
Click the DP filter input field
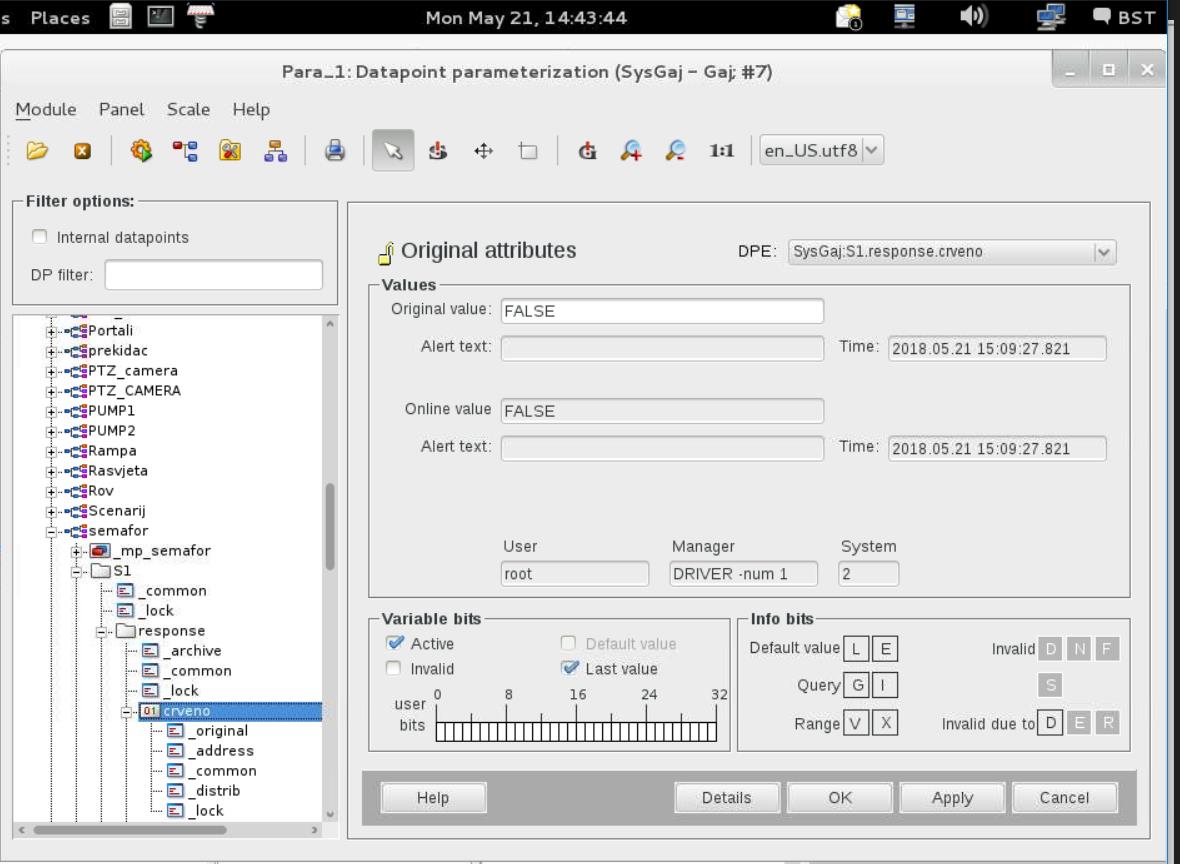(213, 275)
